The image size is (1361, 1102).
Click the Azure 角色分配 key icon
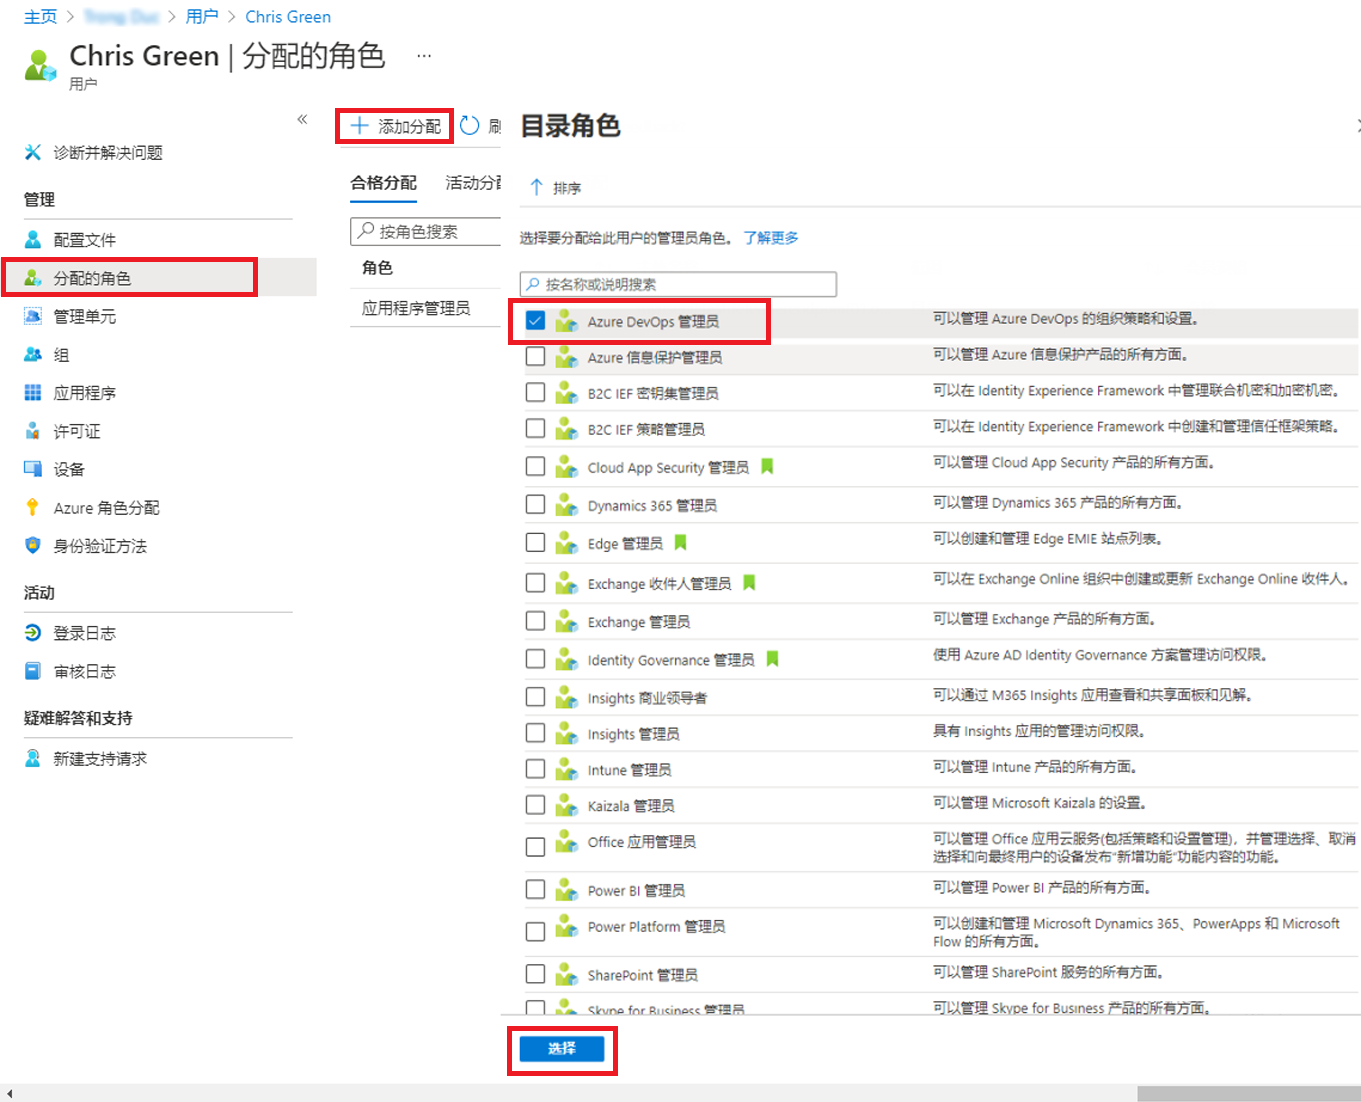point(33,507)
